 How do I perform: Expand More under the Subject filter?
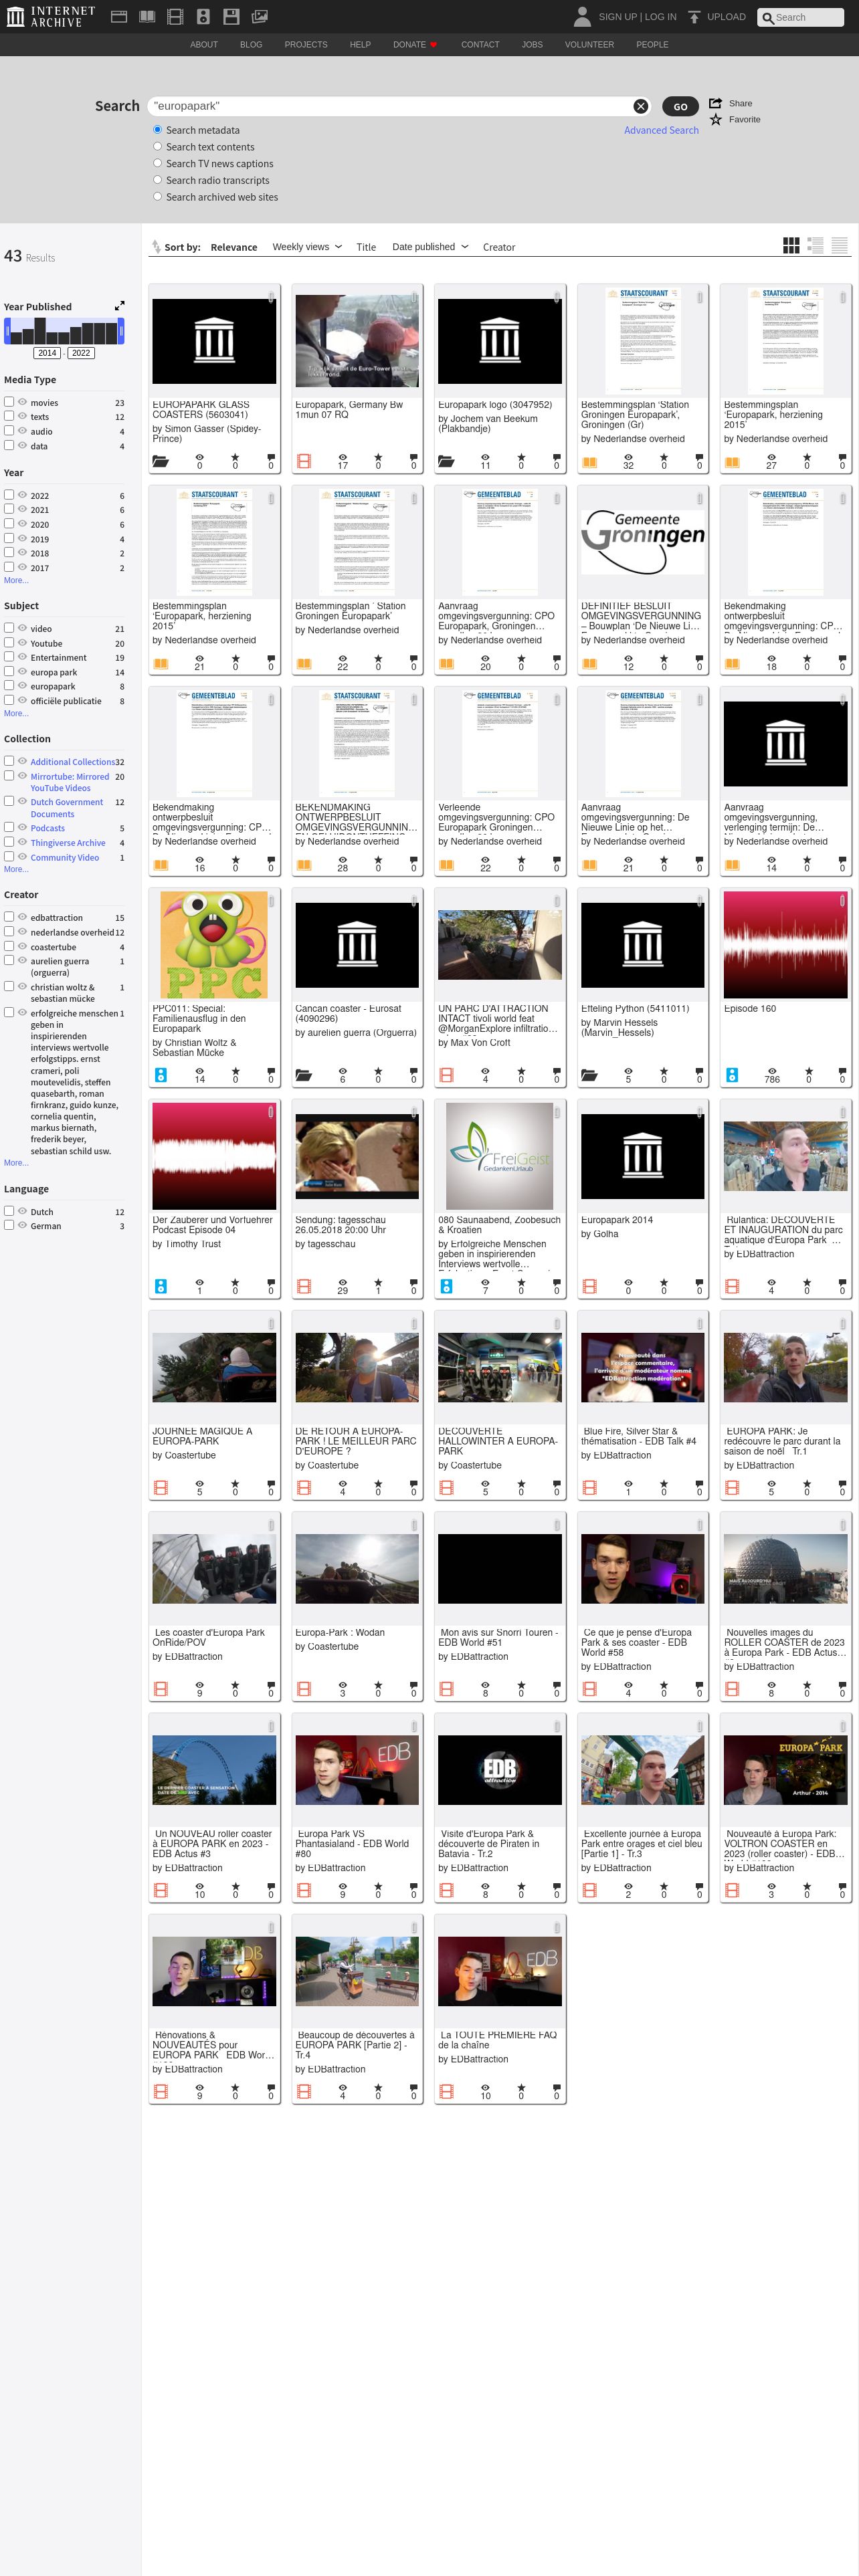click(16, 713)
